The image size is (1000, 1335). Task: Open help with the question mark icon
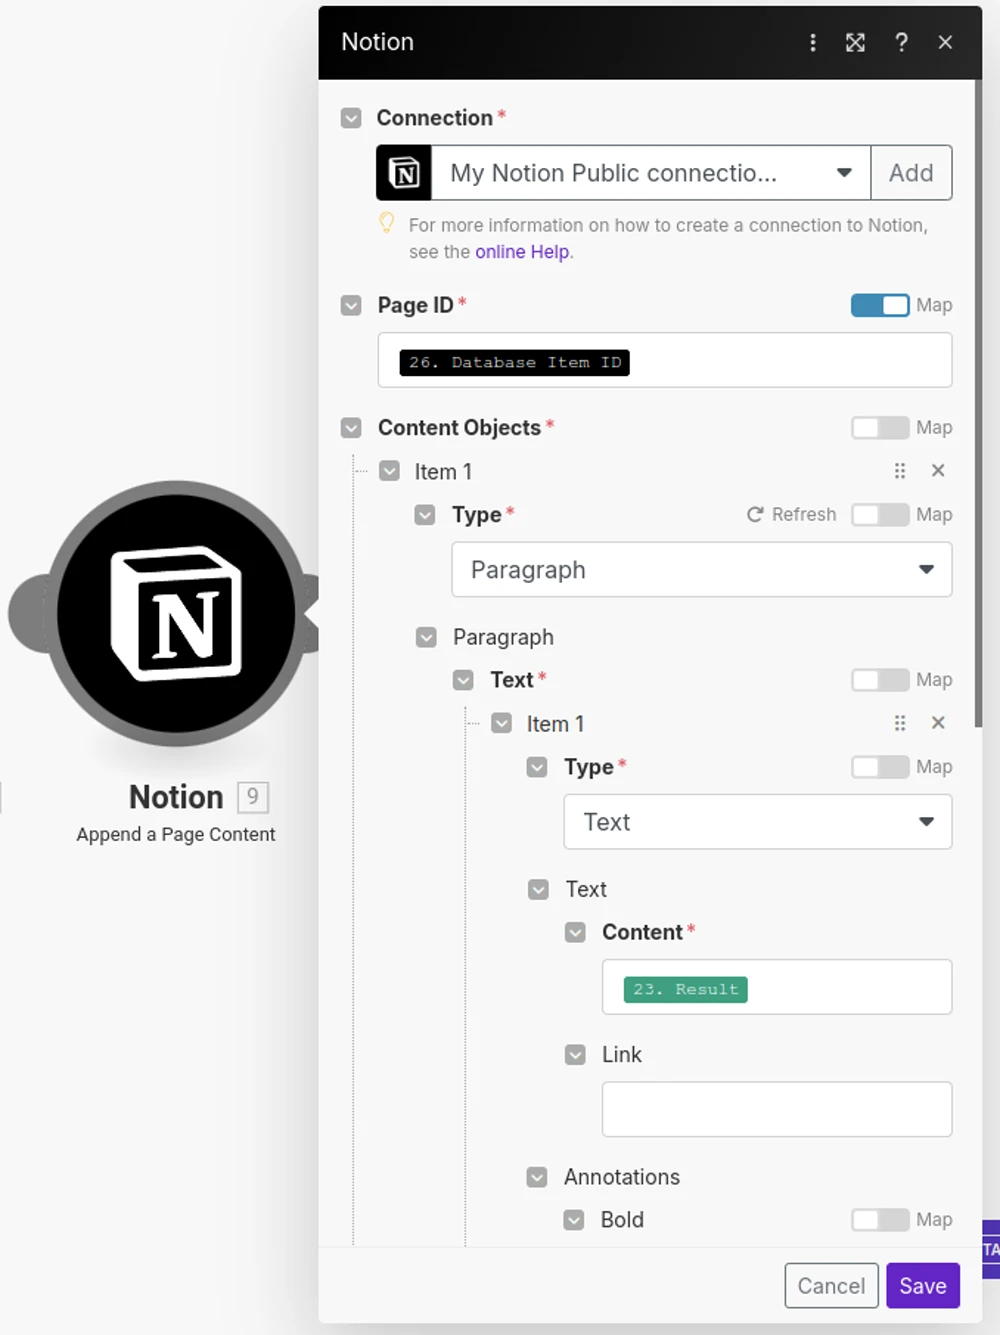(x=901, y=42)
